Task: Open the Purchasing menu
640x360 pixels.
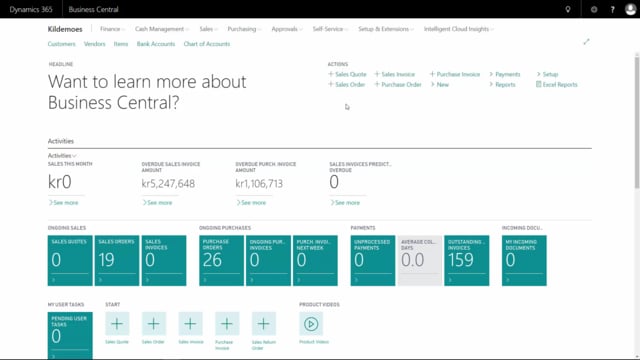Action: click(x=244, y=29)
